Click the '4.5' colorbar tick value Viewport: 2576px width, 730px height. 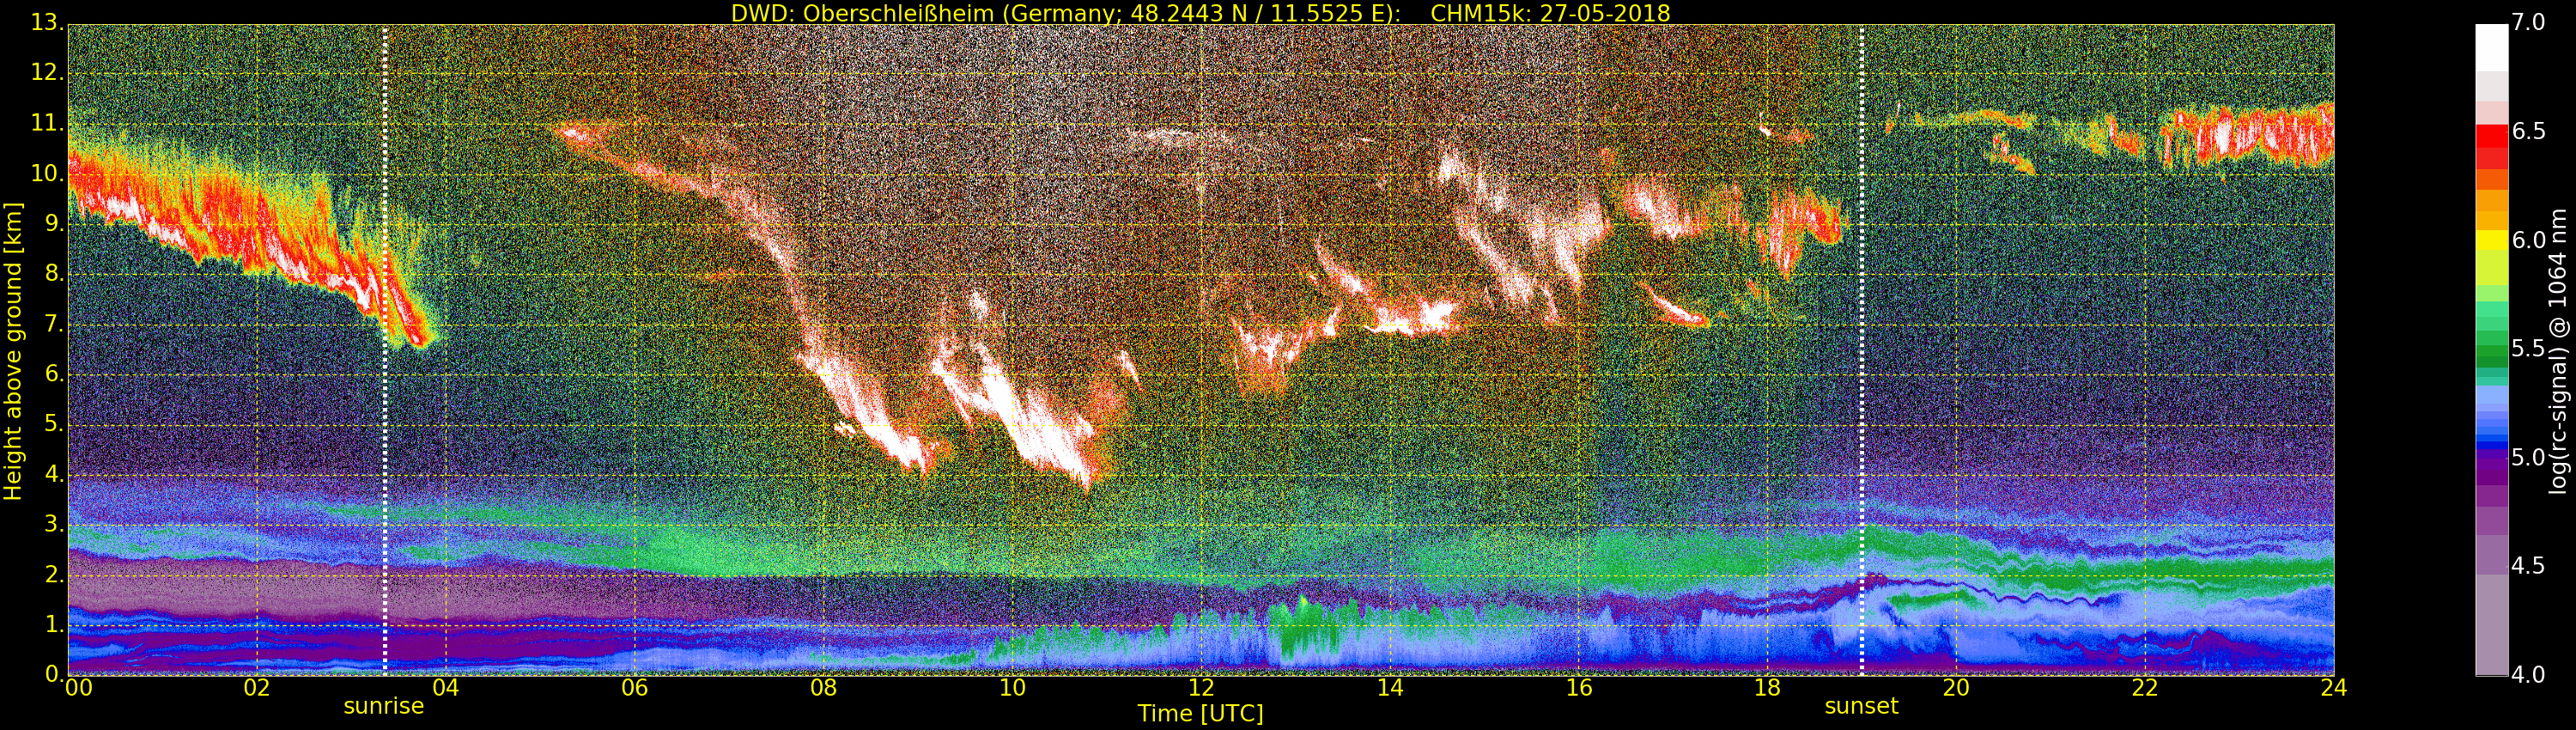(2528, 565)
